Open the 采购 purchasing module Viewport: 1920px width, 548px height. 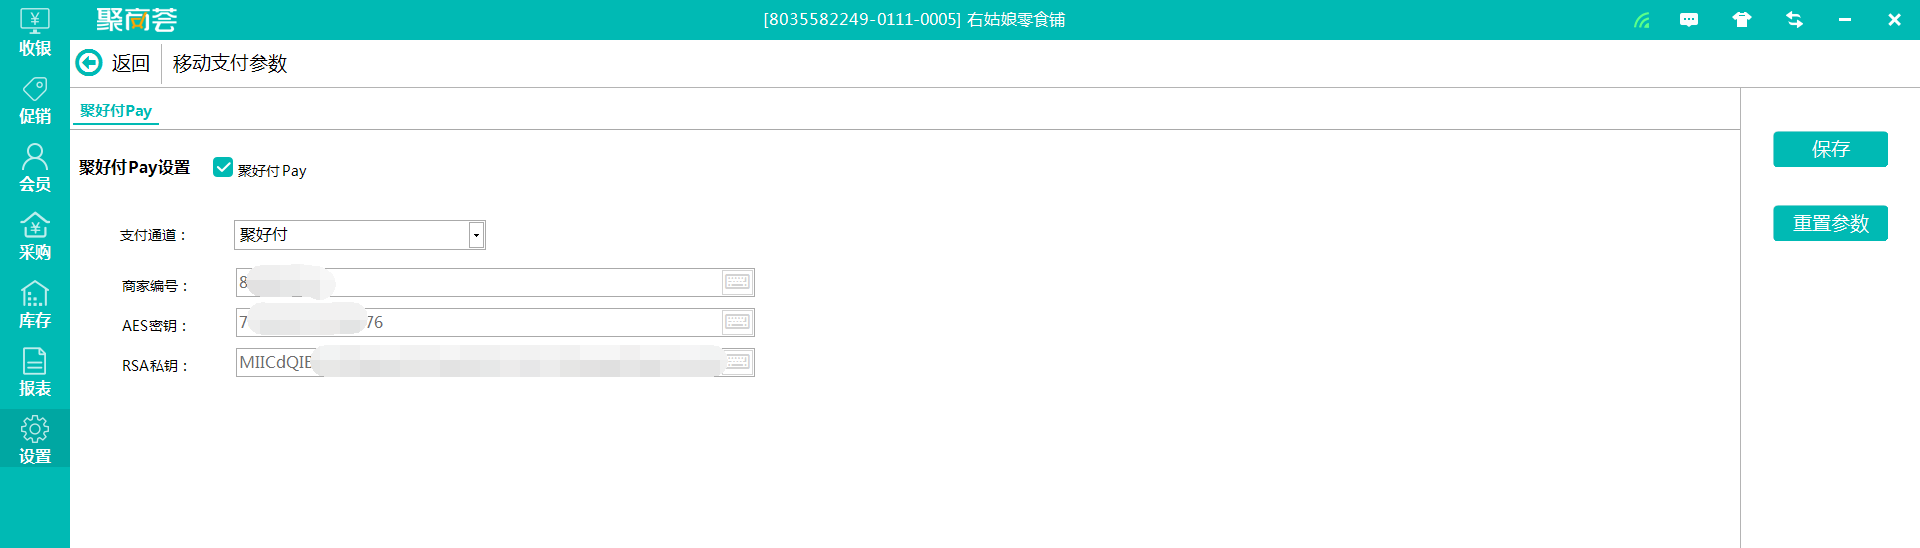(35, 237)
